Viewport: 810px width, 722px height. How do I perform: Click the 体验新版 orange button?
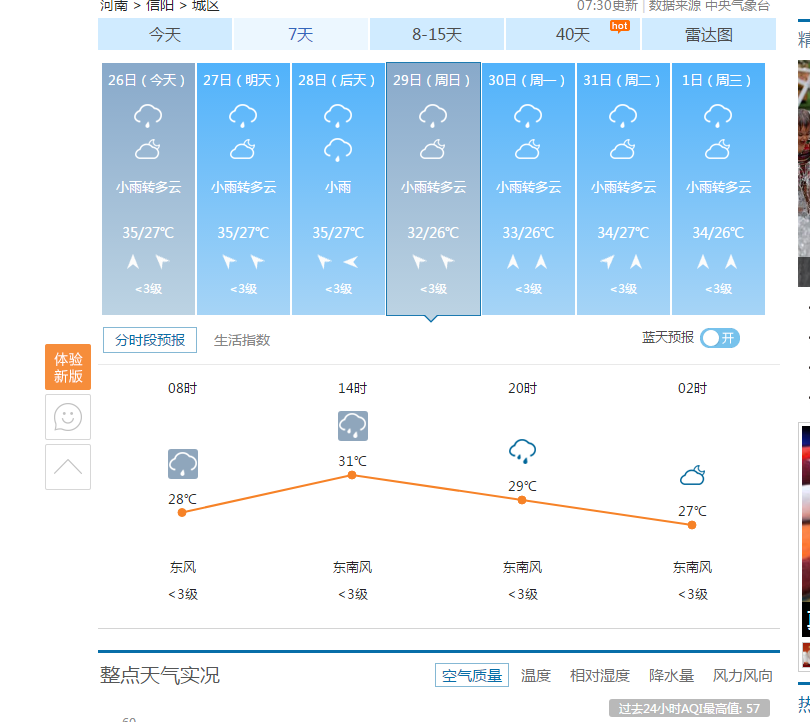(68, 367)
